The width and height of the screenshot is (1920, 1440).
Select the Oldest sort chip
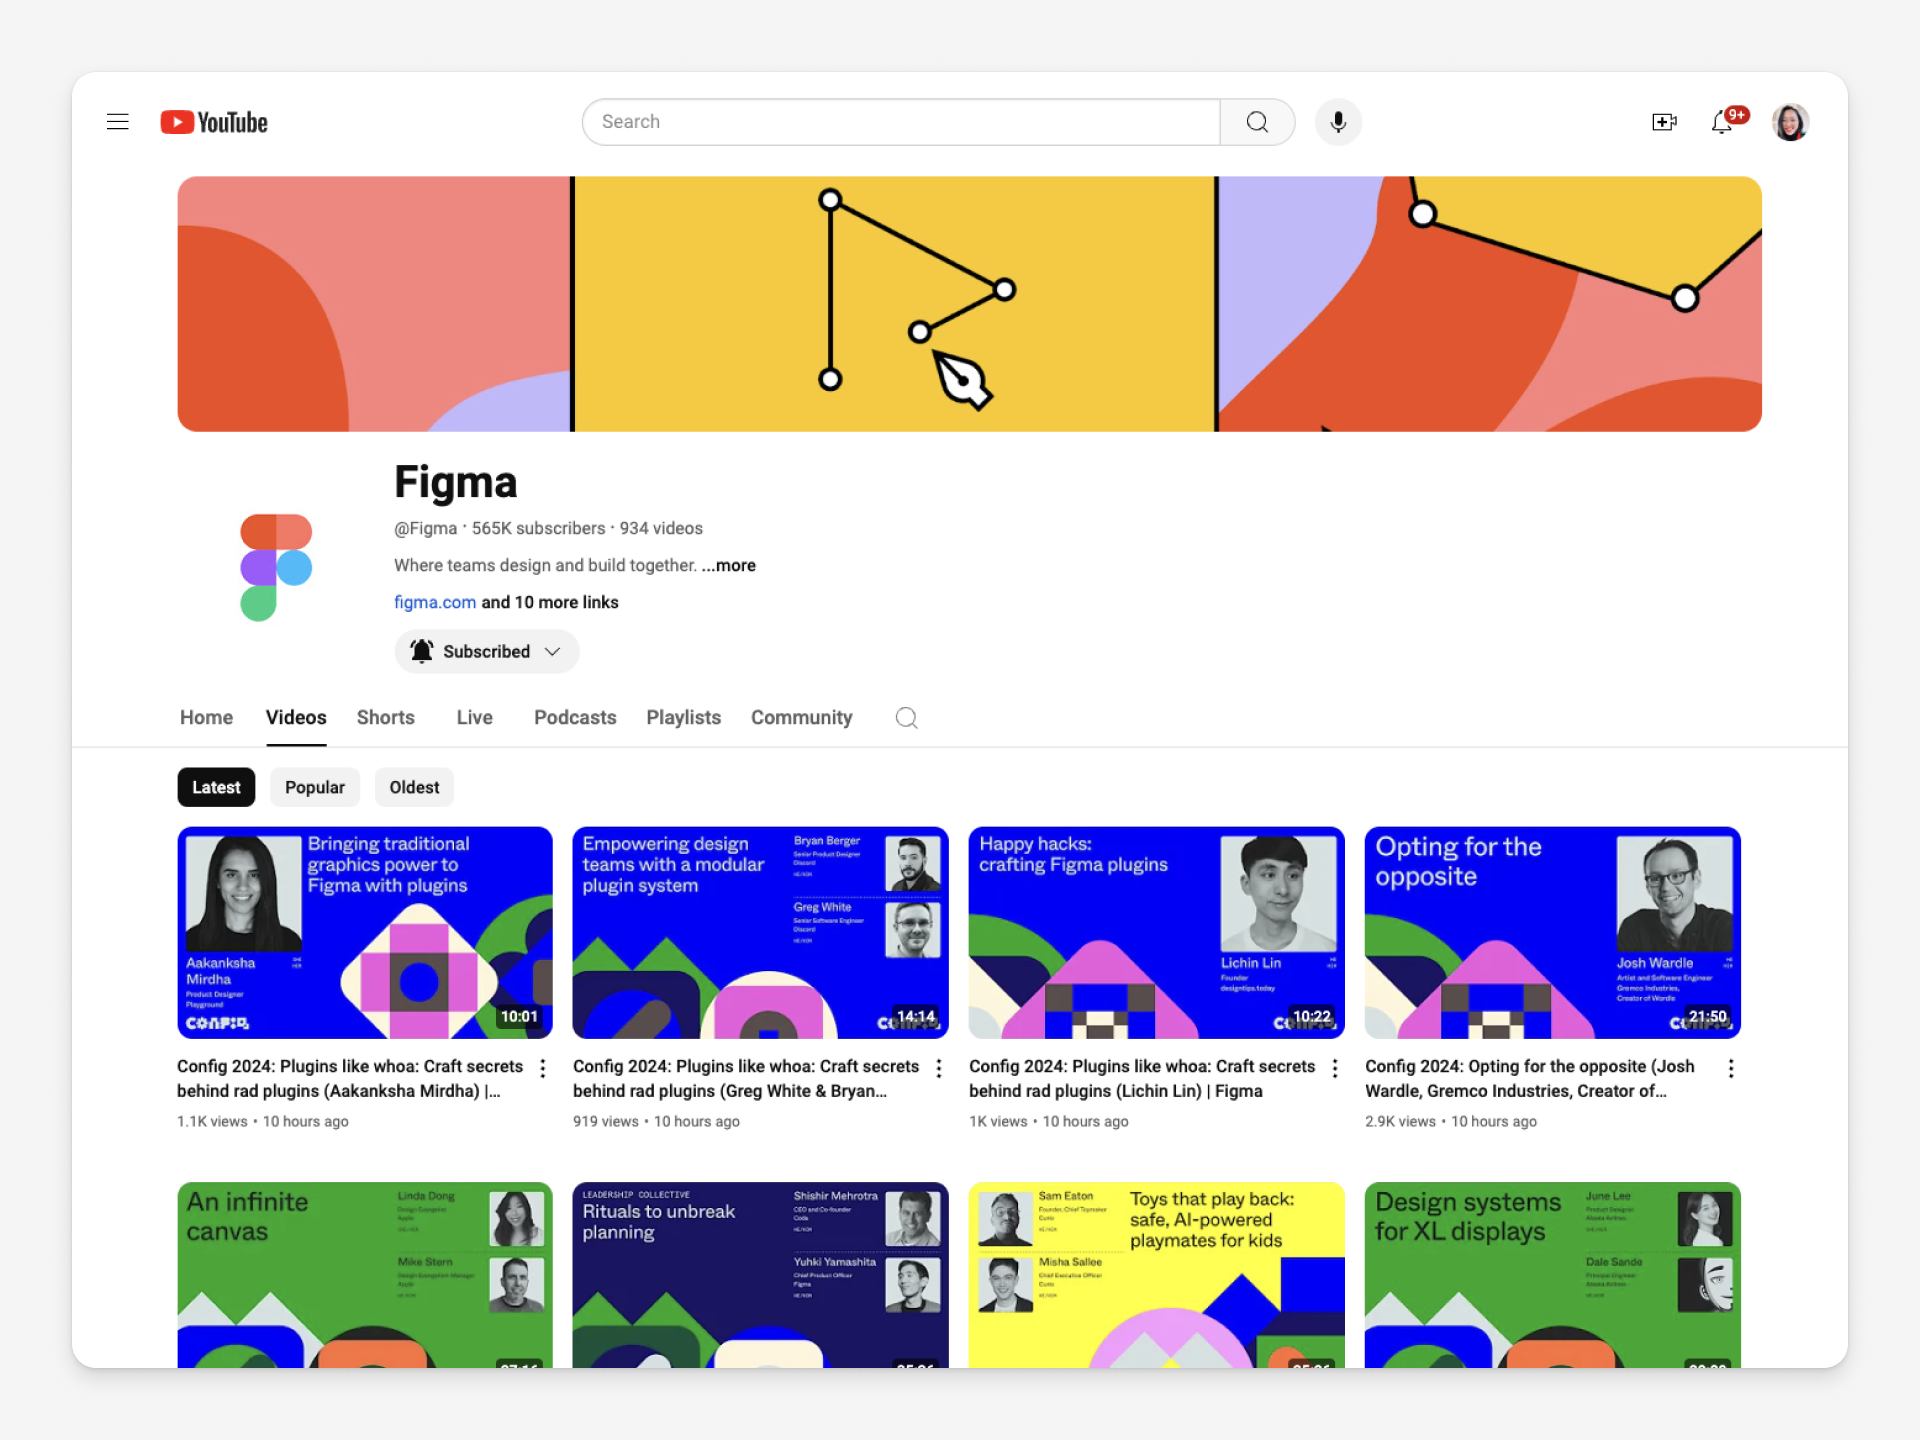(414, 787)
